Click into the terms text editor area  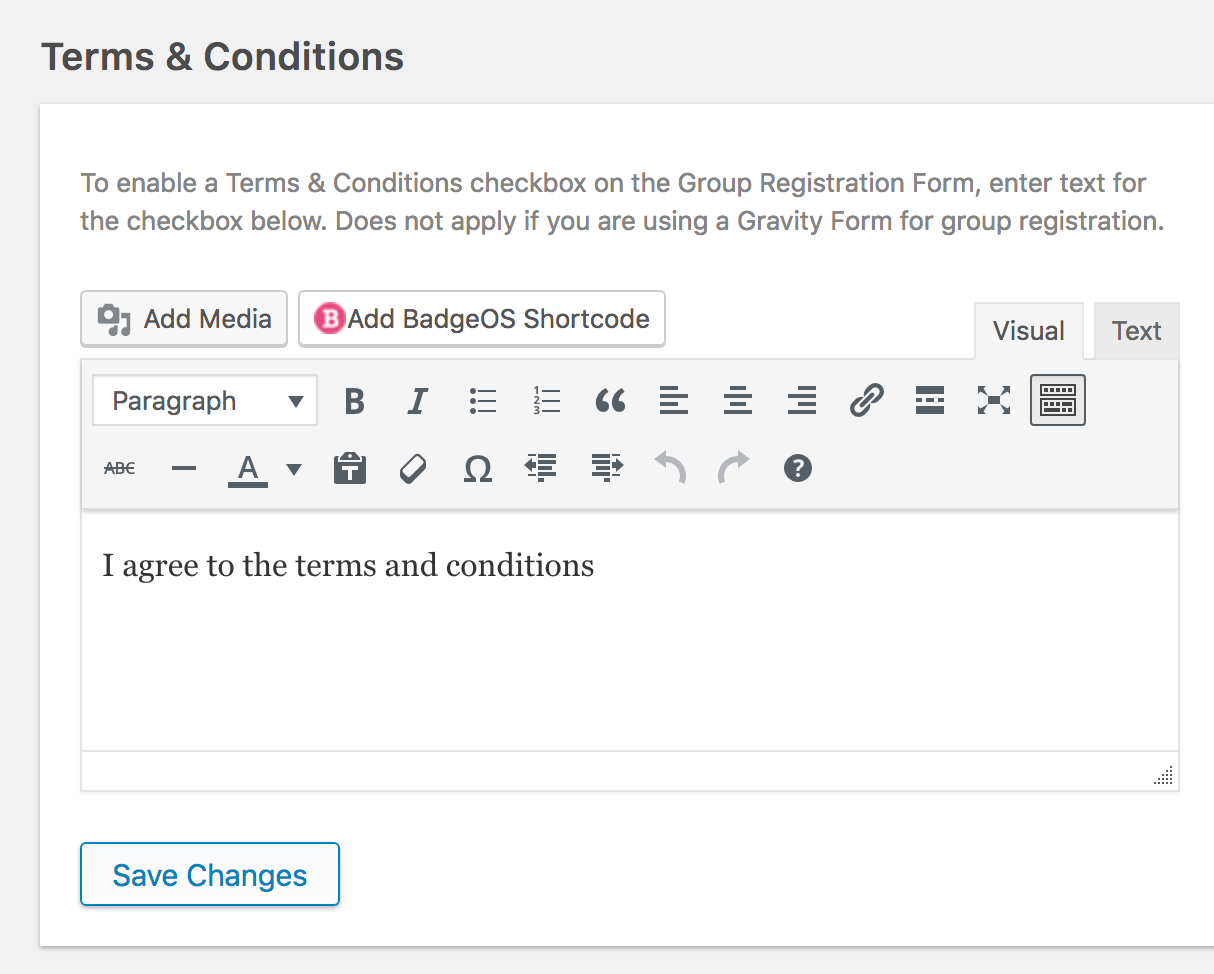pos(630,640)
